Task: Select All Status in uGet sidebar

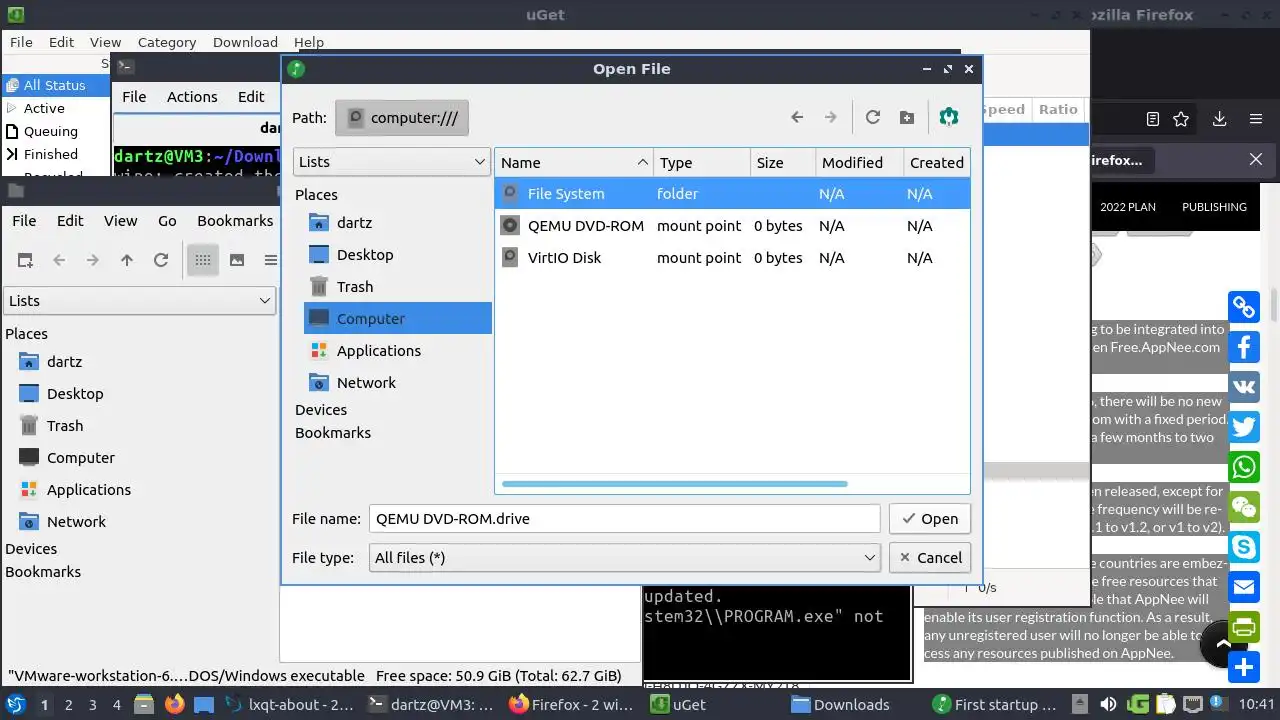Action: (x=55, y=85)
